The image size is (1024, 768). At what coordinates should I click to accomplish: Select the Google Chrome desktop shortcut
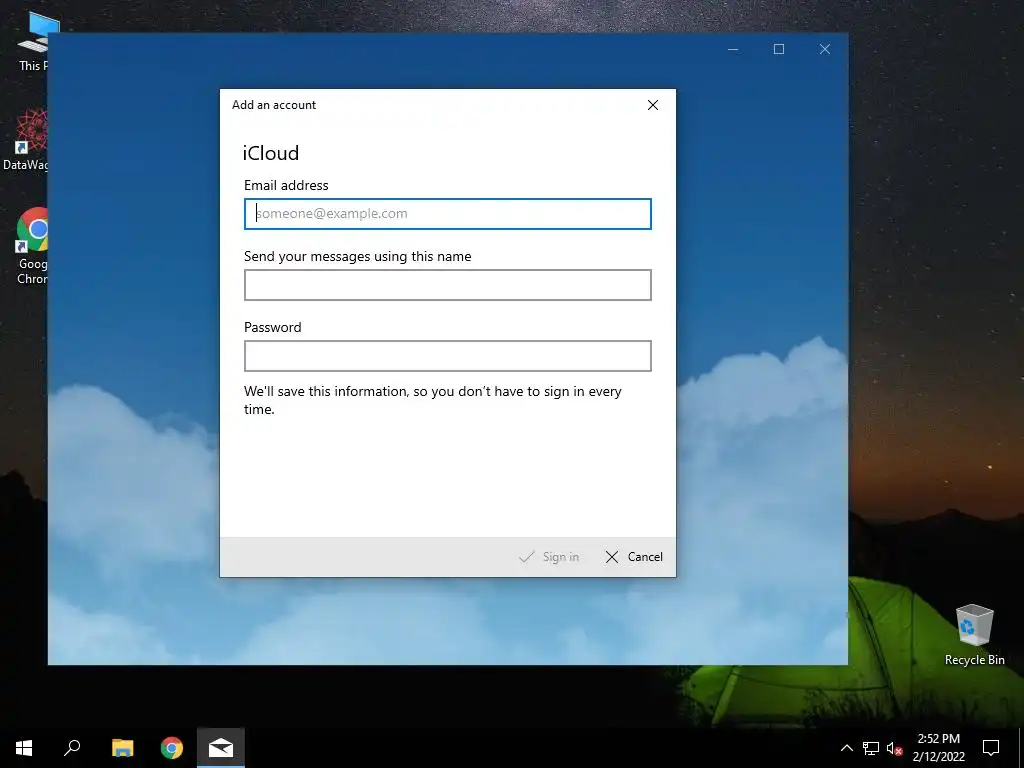point(31,246)
